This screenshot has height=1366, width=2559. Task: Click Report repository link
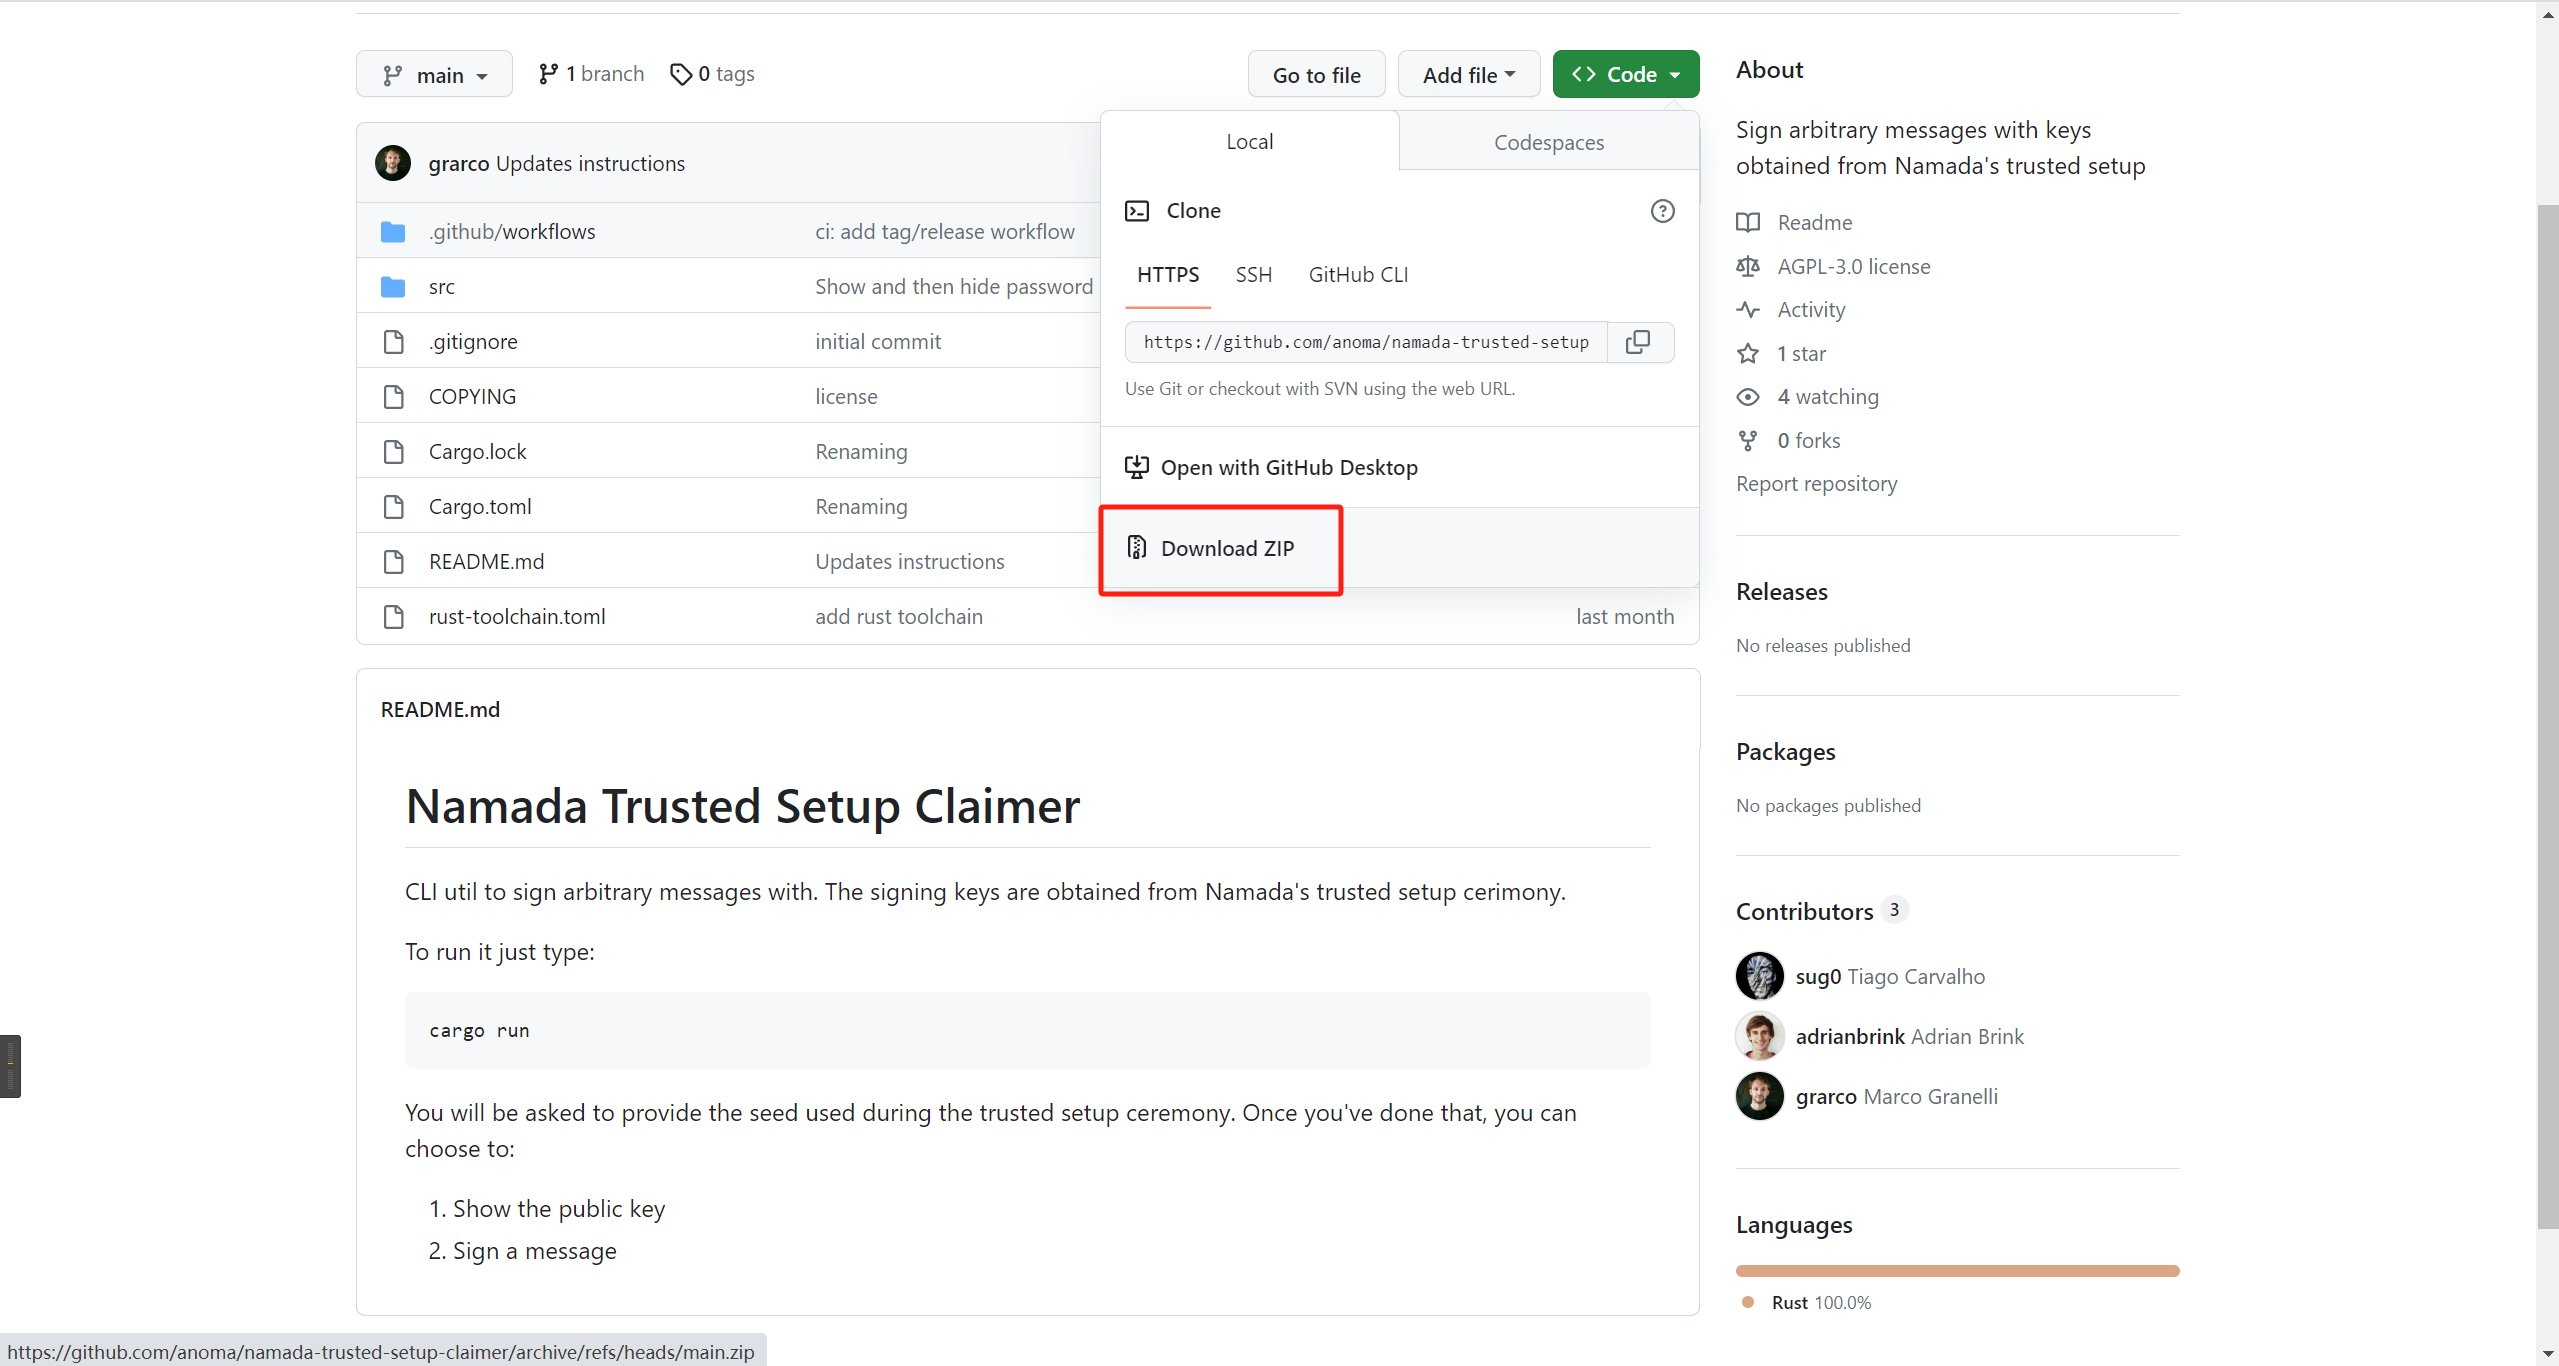(1816, 484)
